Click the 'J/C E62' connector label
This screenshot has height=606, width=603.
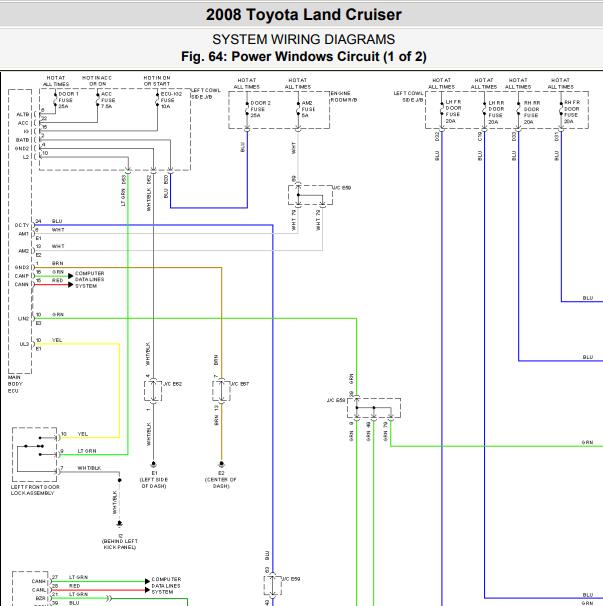pos(172,384)
